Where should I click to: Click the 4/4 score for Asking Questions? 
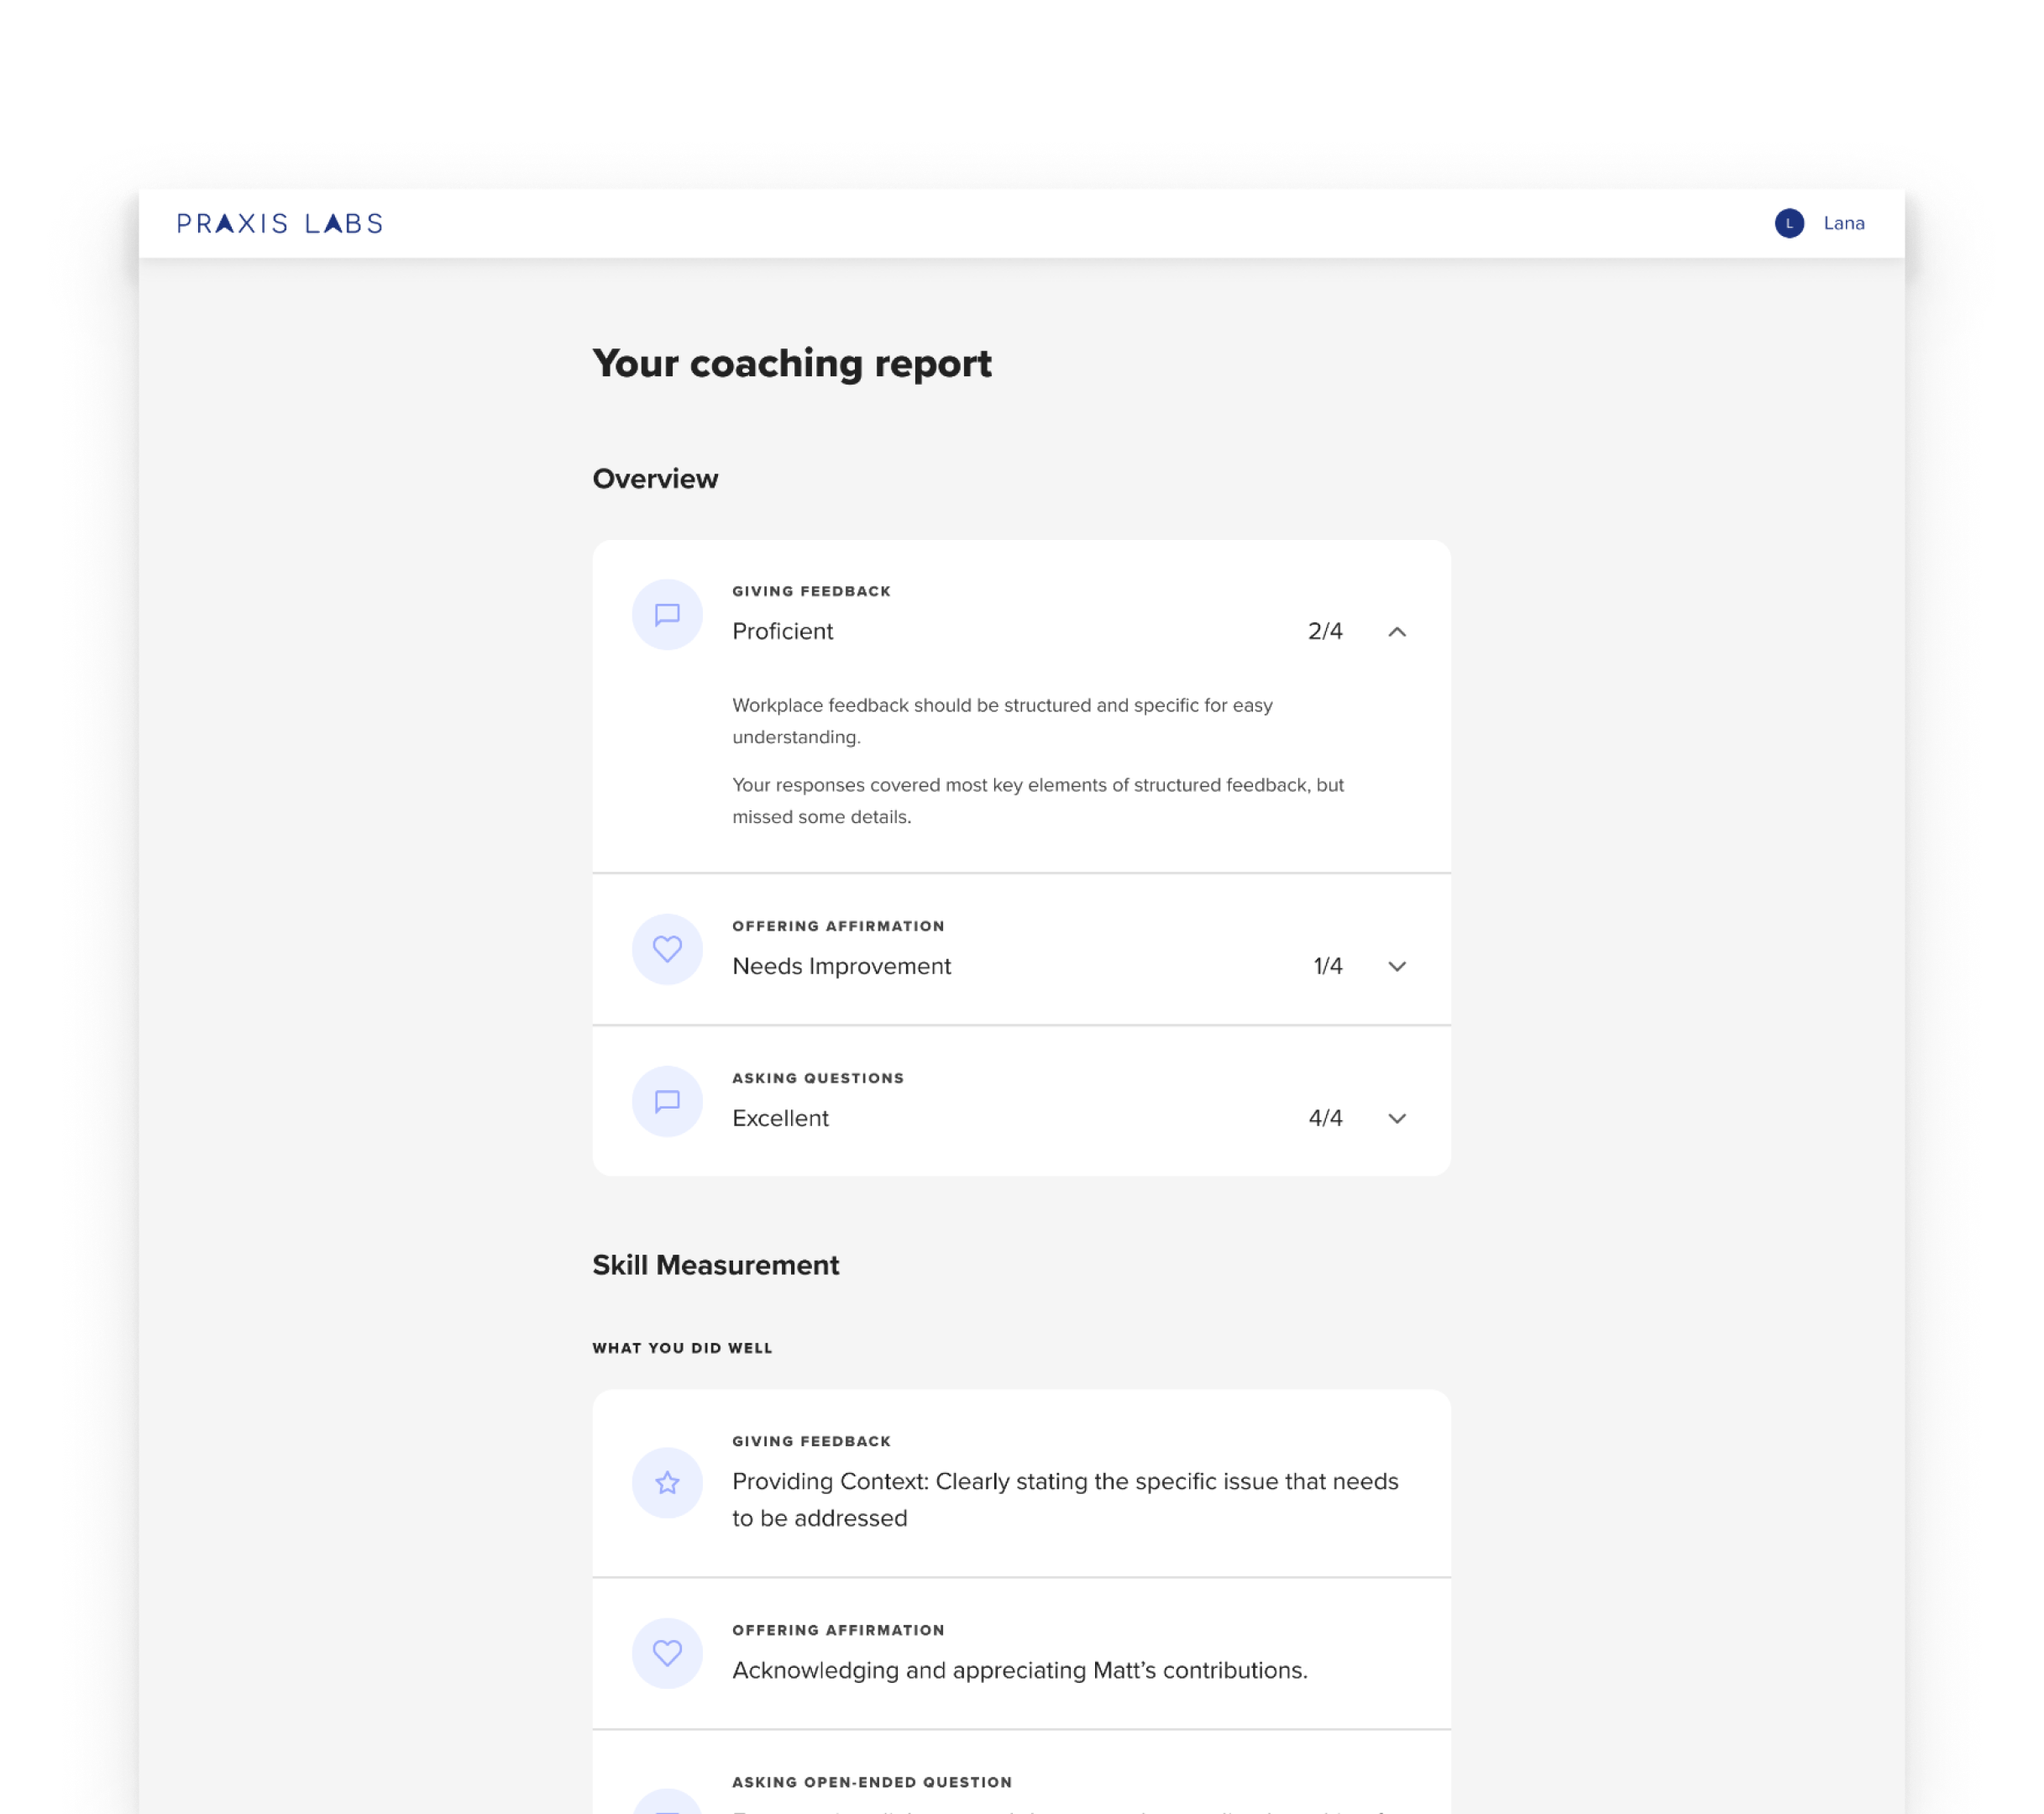click(x=1325, y=1118)
